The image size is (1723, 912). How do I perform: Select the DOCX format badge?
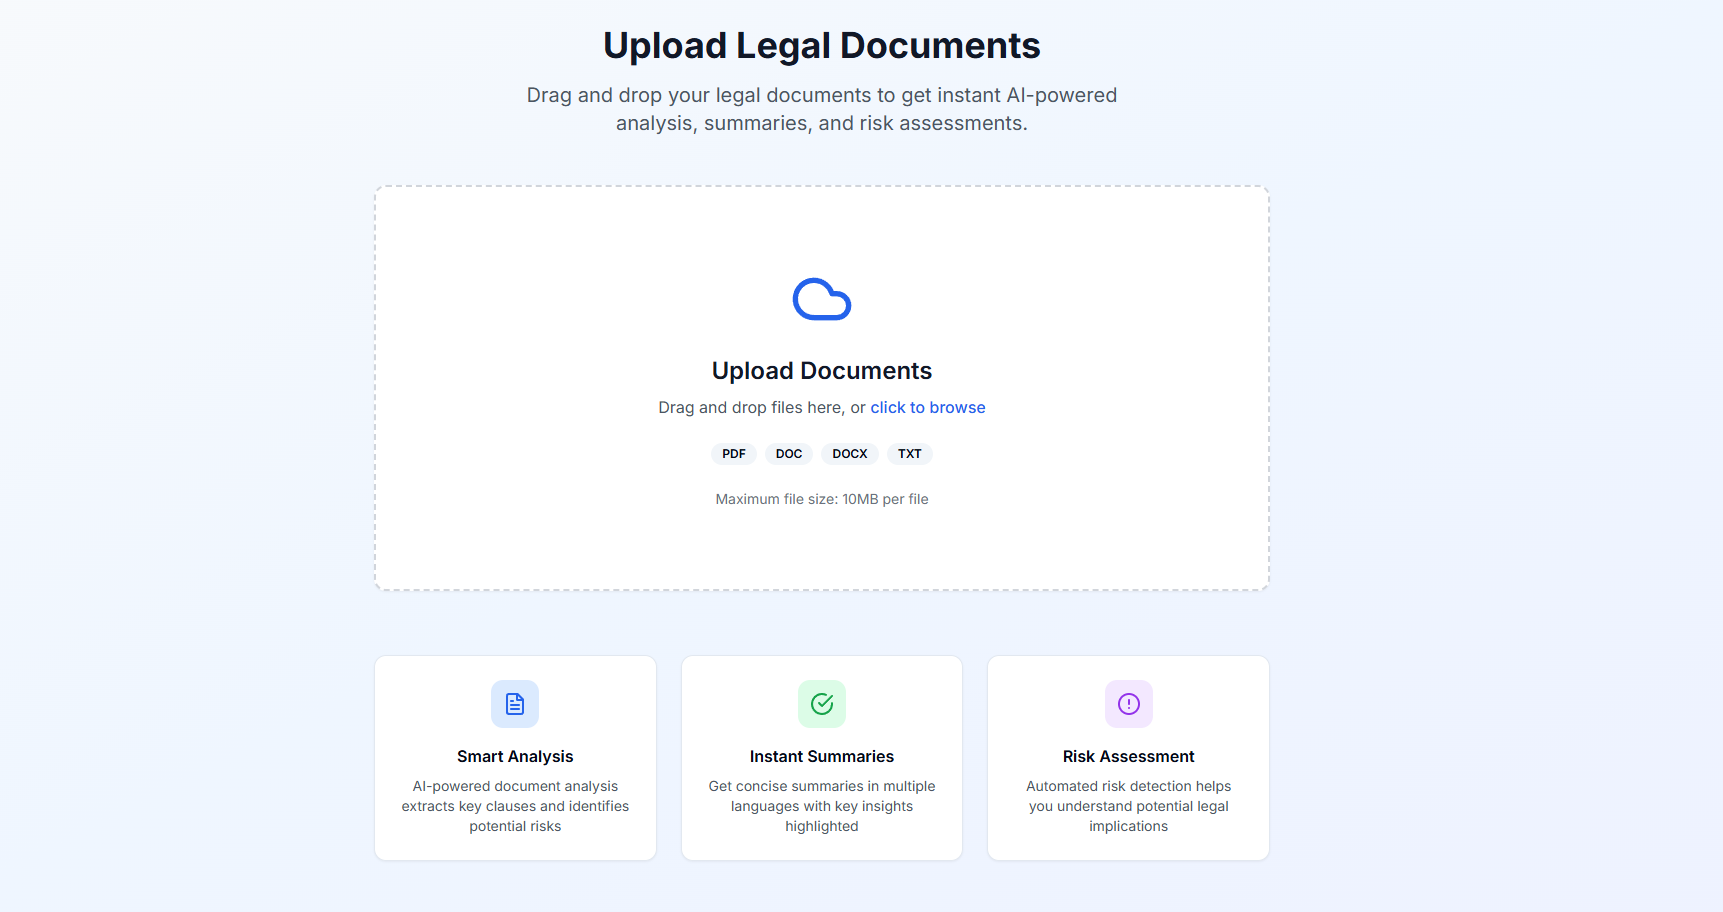click(849, 454)
